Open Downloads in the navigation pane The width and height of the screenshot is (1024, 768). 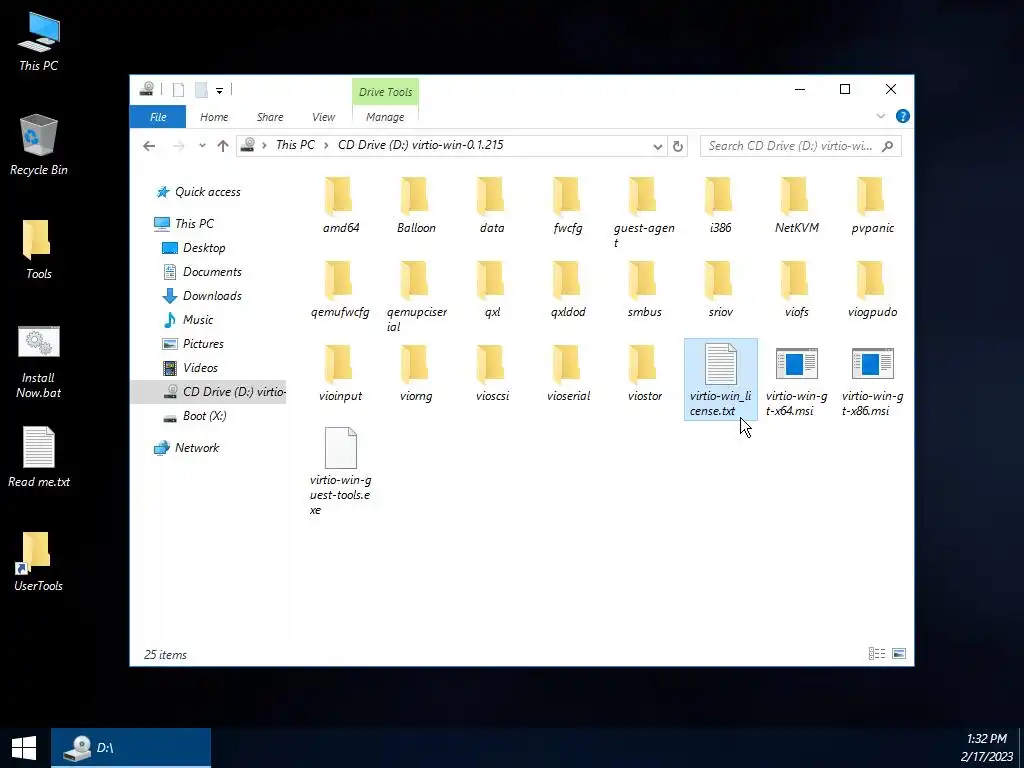pos(202,296)
